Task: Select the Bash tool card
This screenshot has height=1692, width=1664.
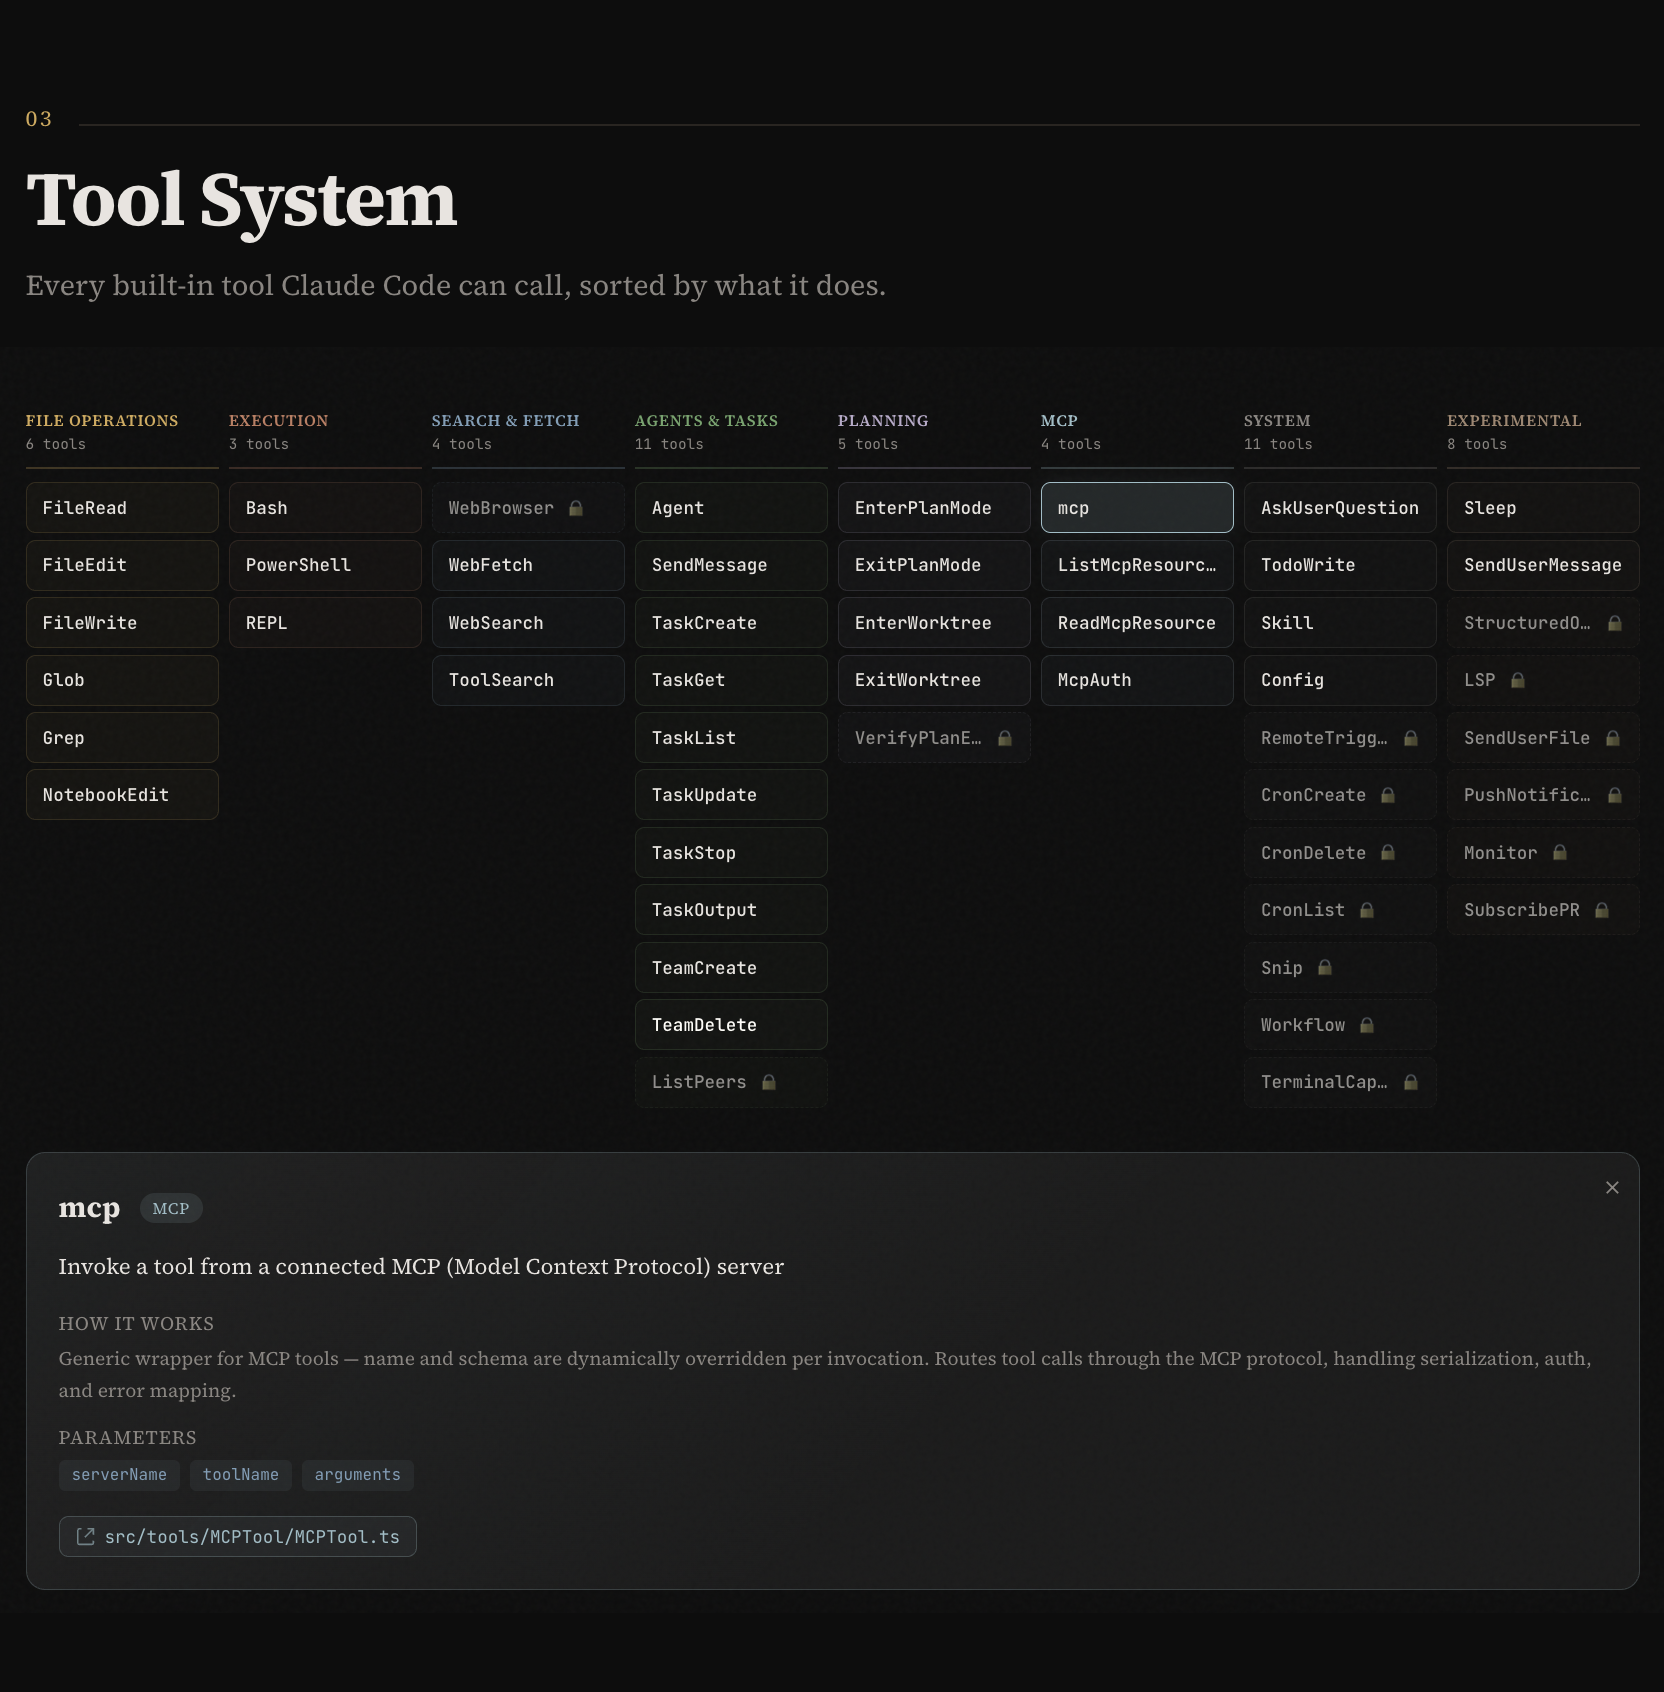Action: pos(325,508)
